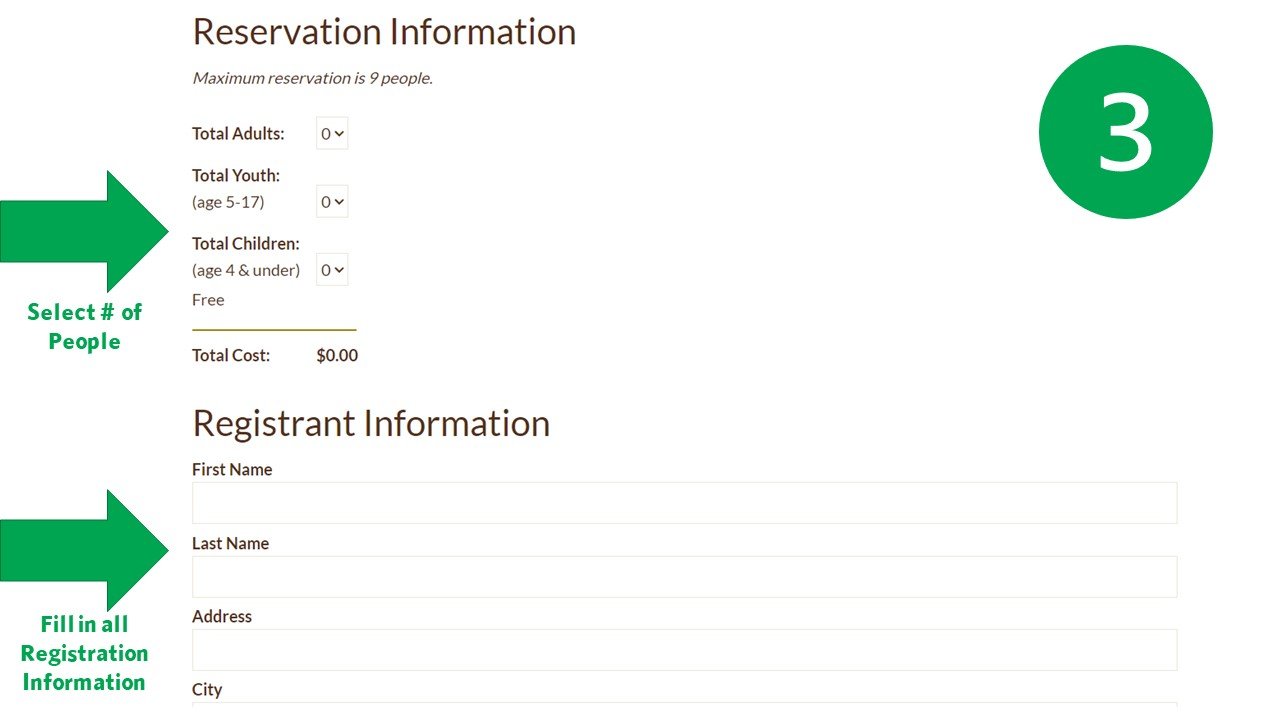Click the Total Children label
This screenshot has width=1280, height=720.
click(x=246, y=243)
